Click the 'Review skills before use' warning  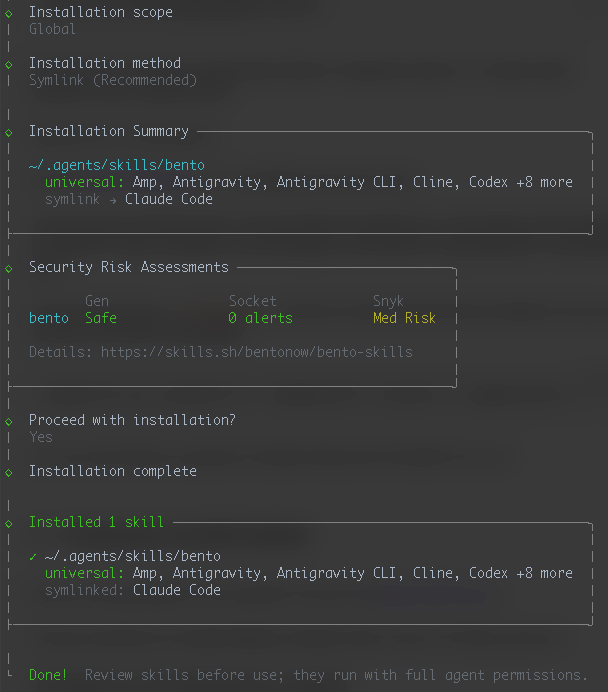pos(336,675)
